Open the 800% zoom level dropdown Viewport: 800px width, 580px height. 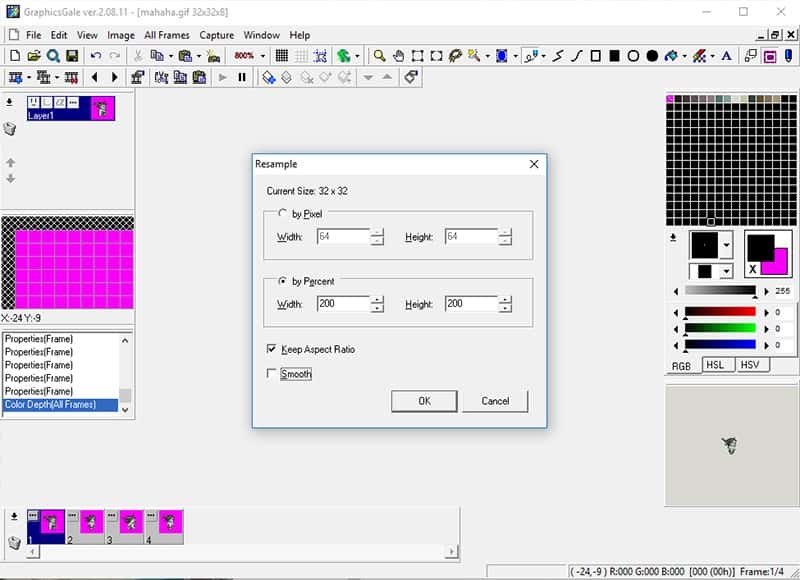(x=263, y=56)
